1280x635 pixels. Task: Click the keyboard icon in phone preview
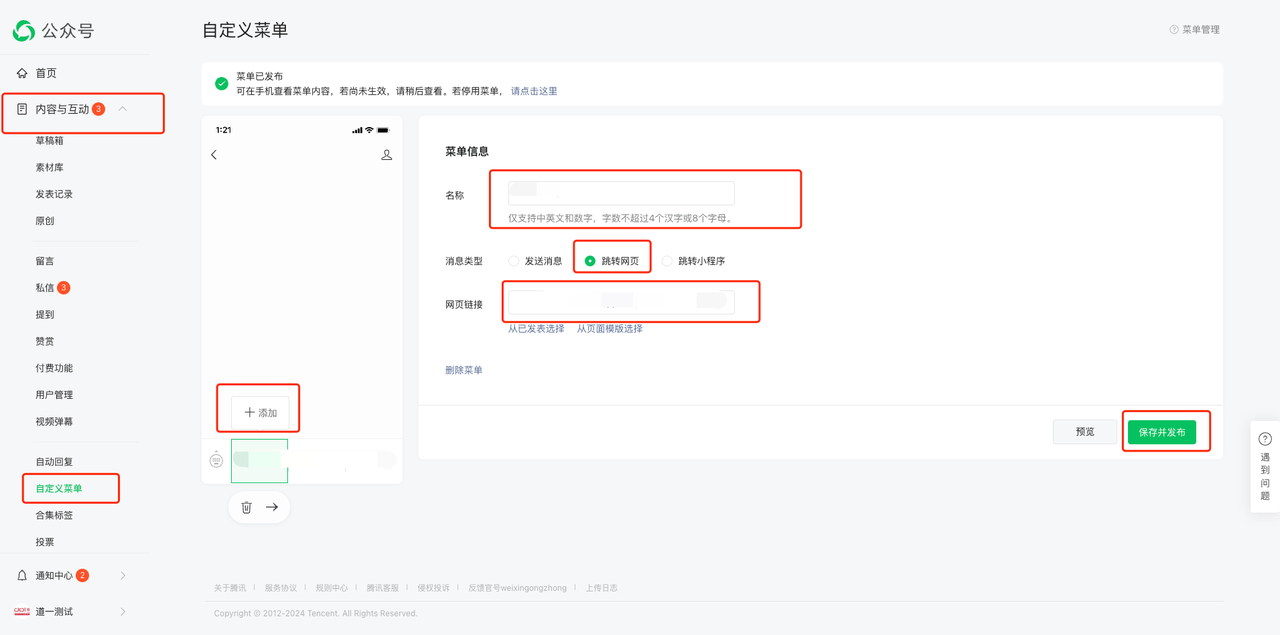pos(216,460)
